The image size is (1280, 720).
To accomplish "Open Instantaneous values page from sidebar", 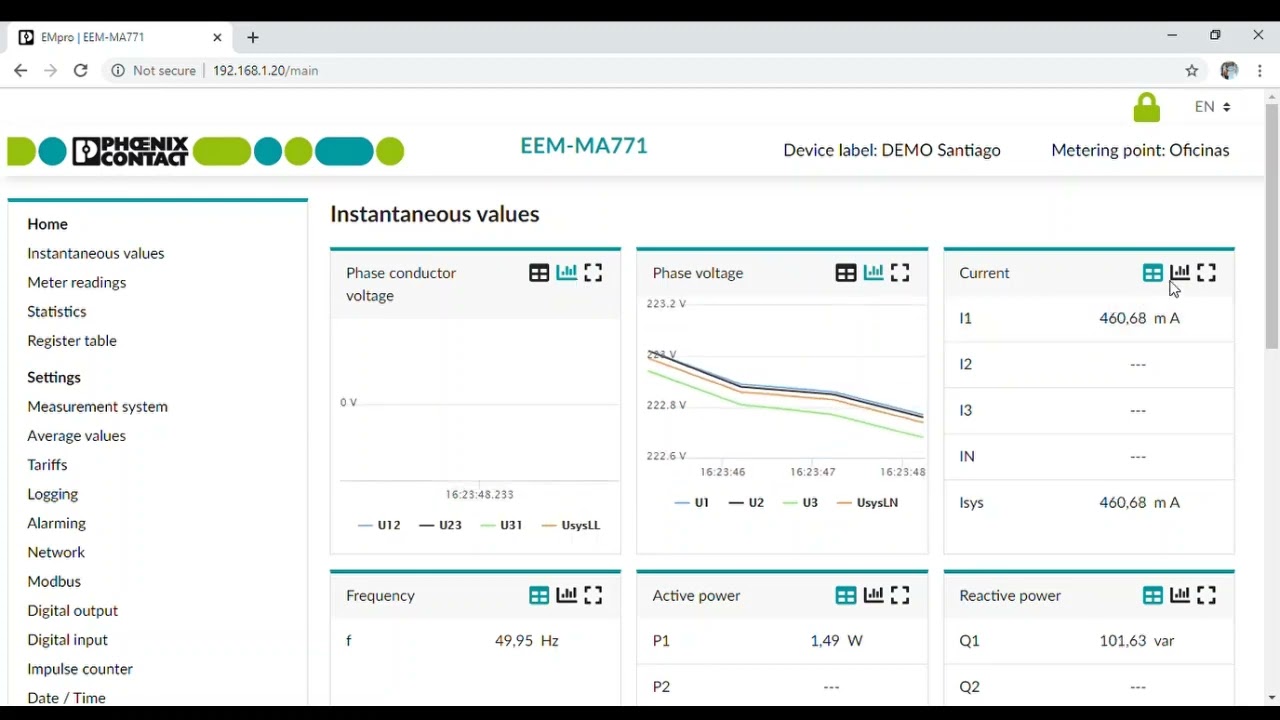I will coord(96,253).
